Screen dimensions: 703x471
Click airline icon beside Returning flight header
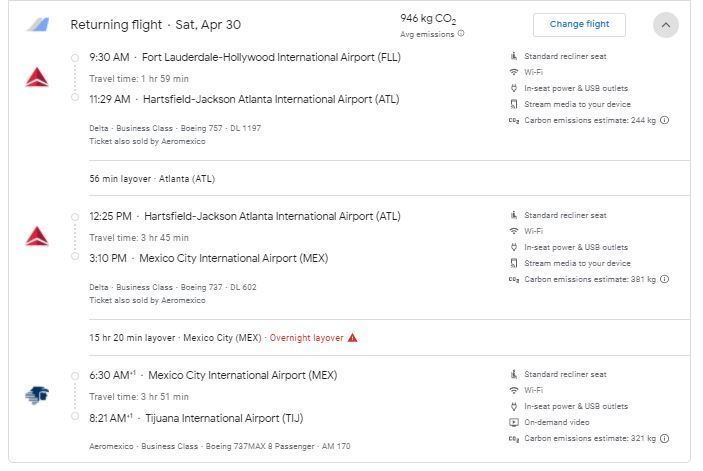[x=37, y=24]
